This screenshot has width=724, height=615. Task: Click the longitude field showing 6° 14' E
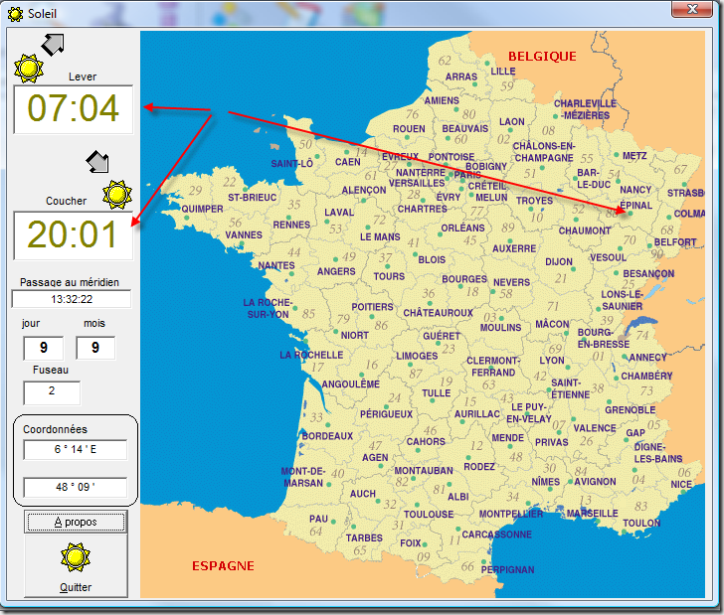[76, 450]
